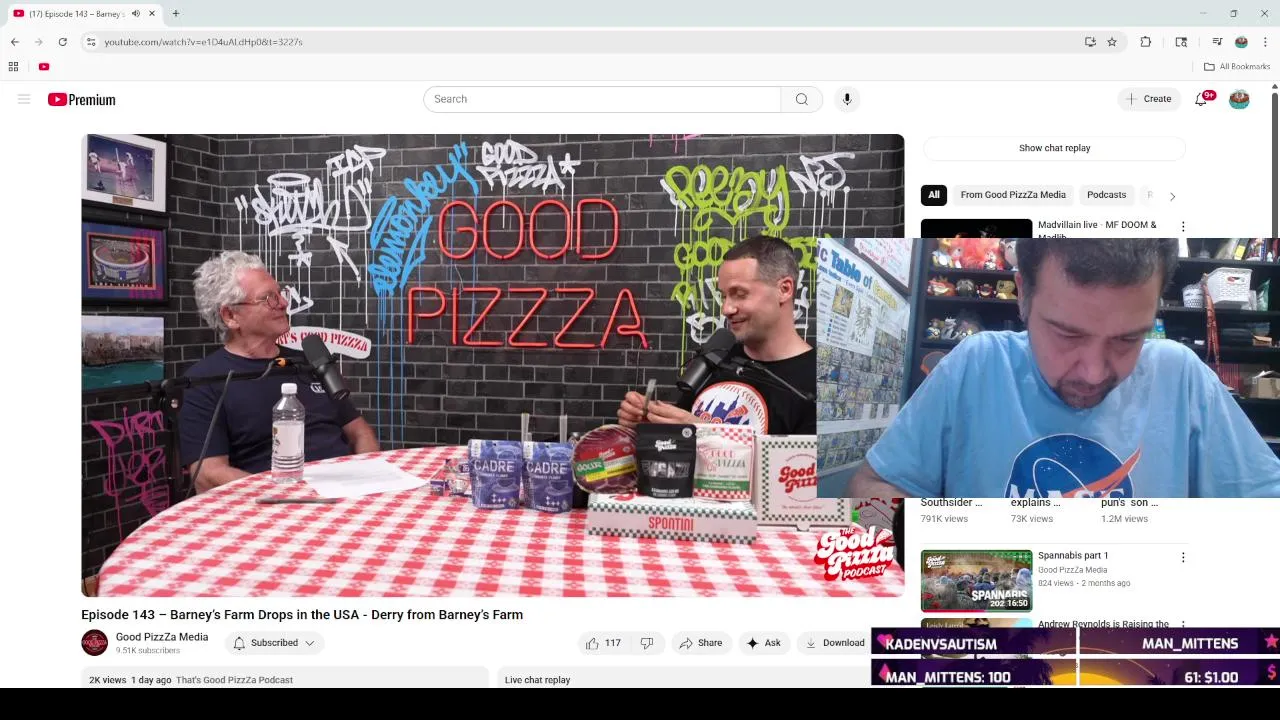The width and height of the screenshot is (1280, 720).
Task: Click the browser address bar URL
Action: pos(203,42)
